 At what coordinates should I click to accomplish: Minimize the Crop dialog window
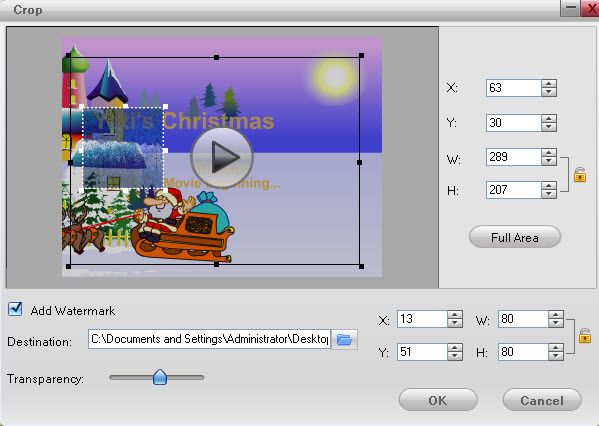tap(570, 8)
